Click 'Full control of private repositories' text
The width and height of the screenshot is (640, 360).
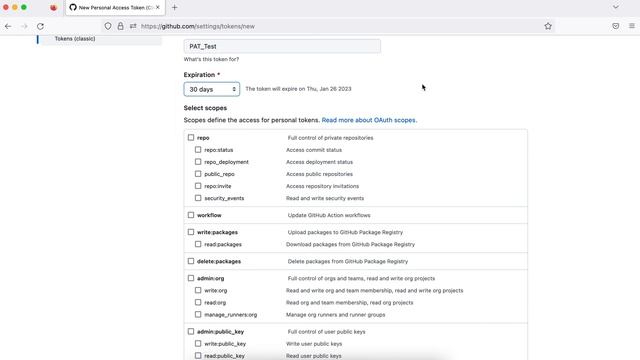(x=330, y=138)
